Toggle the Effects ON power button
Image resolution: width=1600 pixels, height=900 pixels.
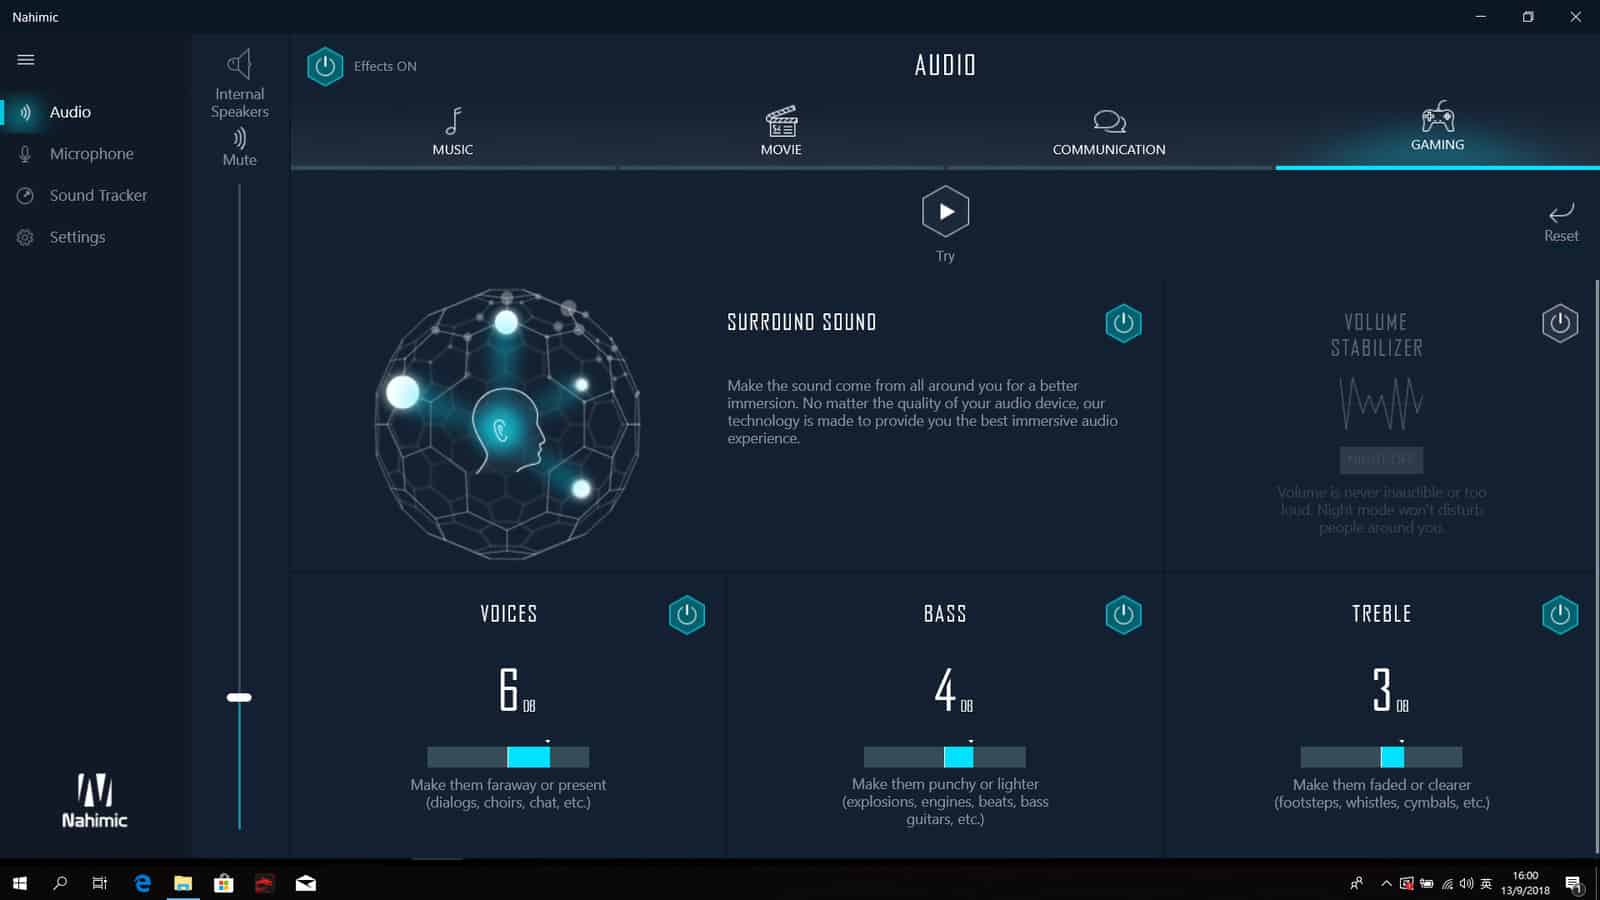tap(325, 67)
